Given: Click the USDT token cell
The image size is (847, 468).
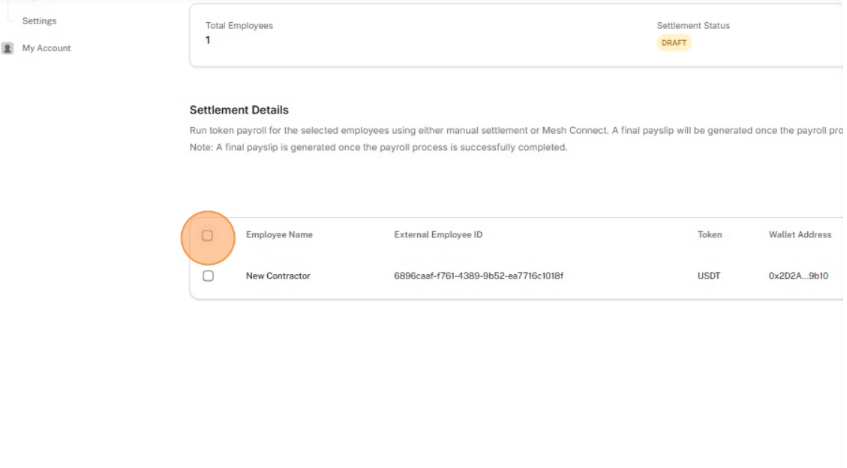Looking at the screenshot, I should click(709, 276).
